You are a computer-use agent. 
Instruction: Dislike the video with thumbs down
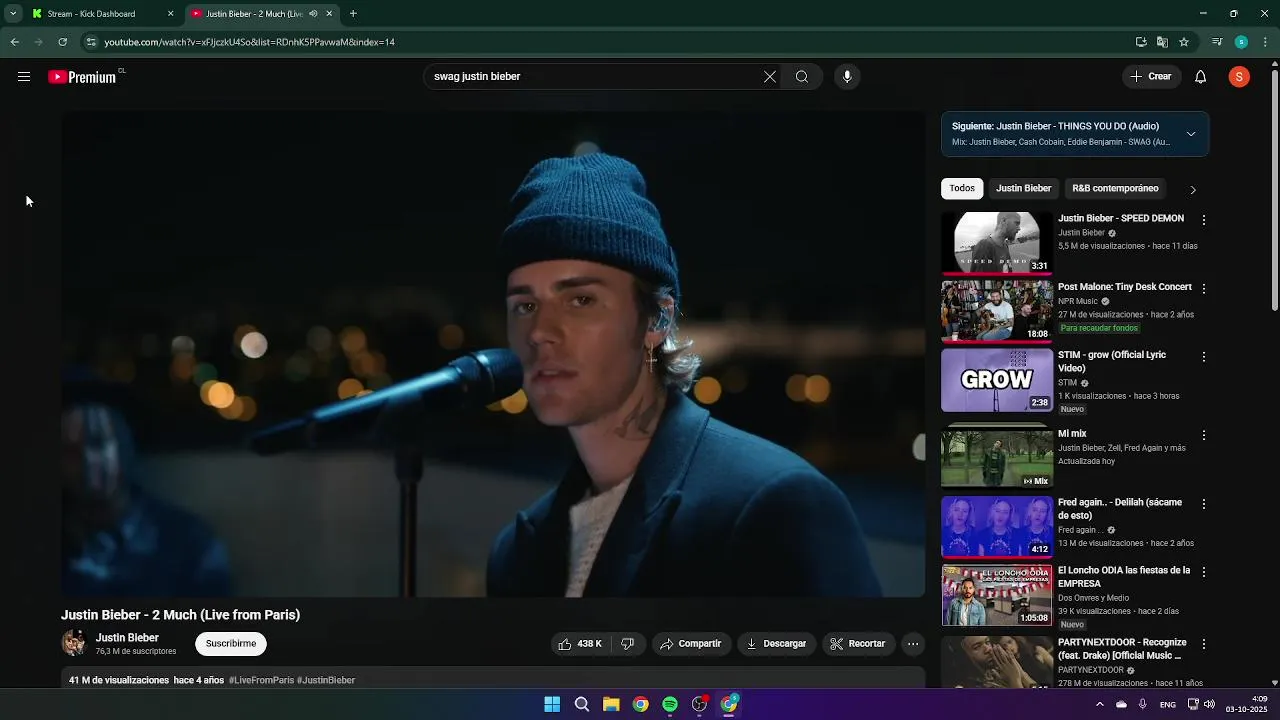tap(628, 644)
